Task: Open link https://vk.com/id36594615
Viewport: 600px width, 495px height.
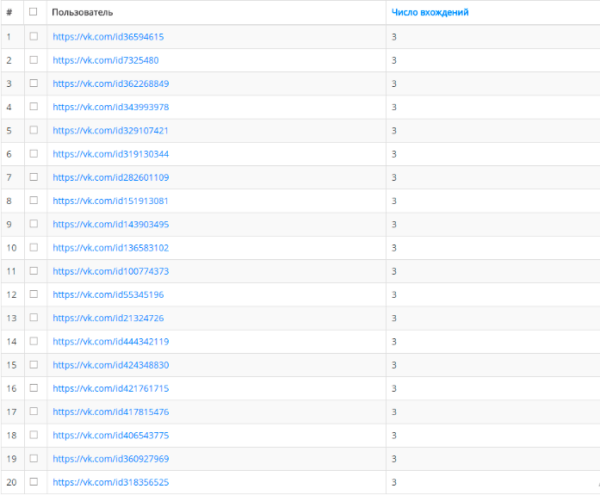Action: 108,37
